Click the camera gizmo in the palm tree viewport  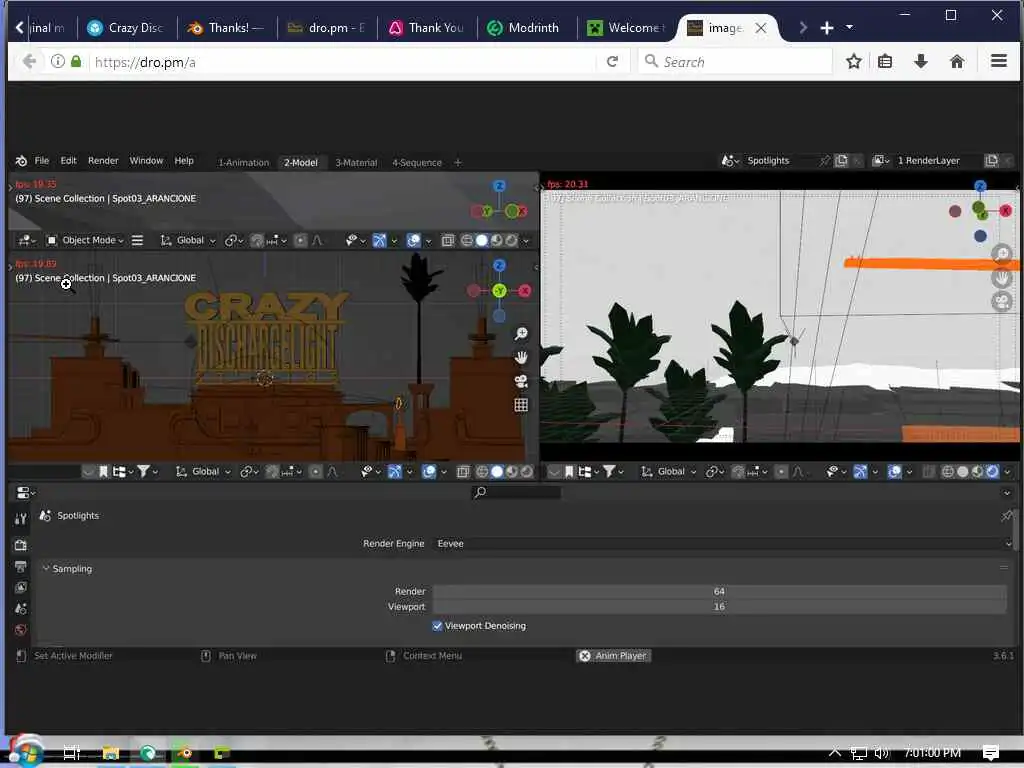click(1001, 301)
